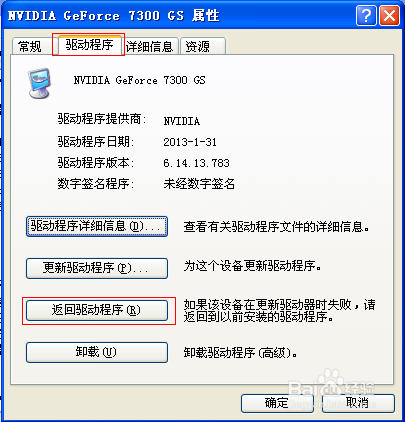
Task: Click the 卸载驱动程序(高级) description text
Action: (240, 353)
